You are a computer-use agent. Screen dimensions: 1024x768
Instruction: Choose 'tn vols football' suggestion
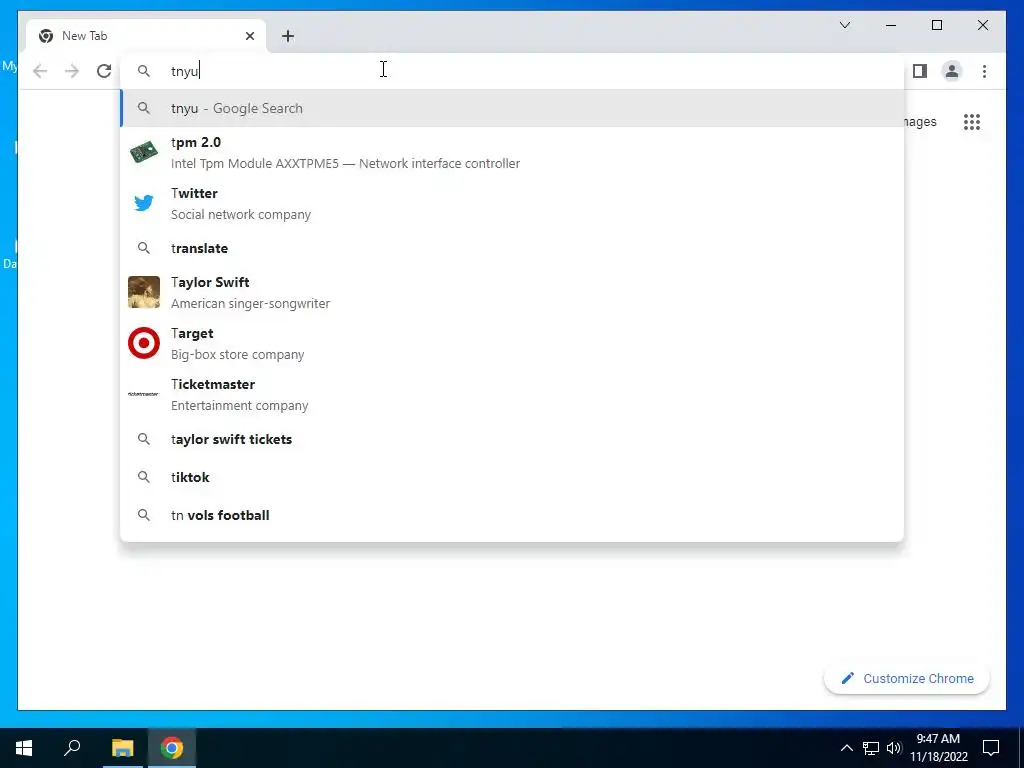point(512,515)
